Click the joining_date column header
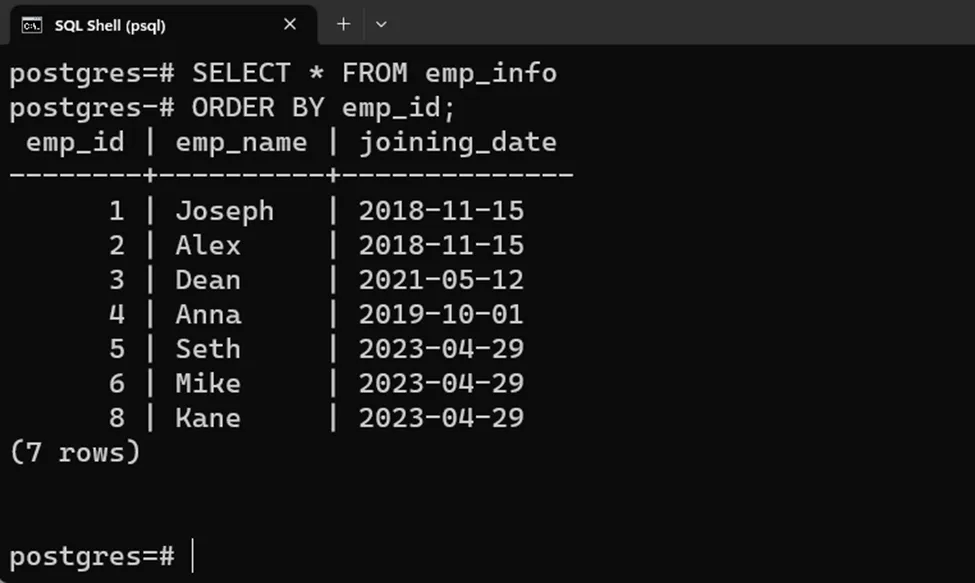The width and height of the screenshot is (975, 583). coord(457,142)
